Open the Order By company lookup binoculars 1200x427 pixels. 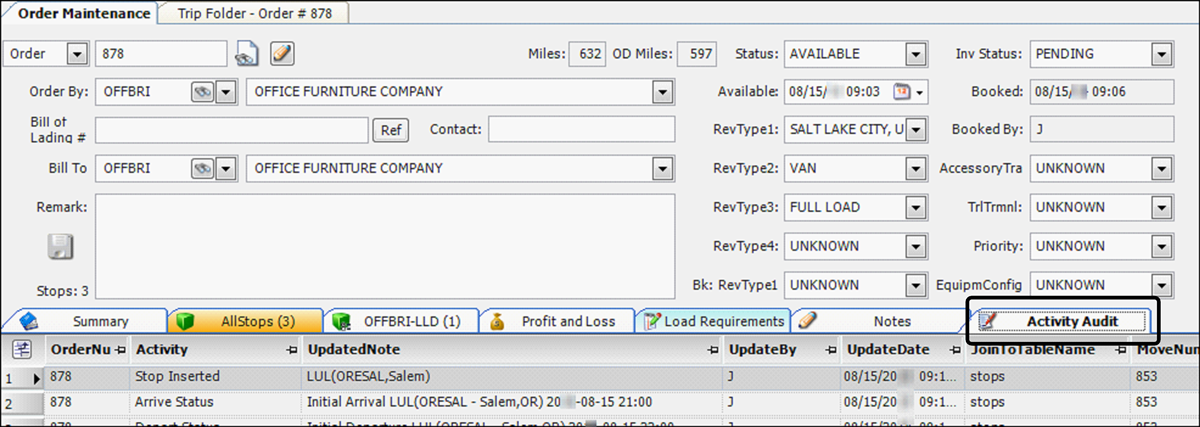coord(203,91)
